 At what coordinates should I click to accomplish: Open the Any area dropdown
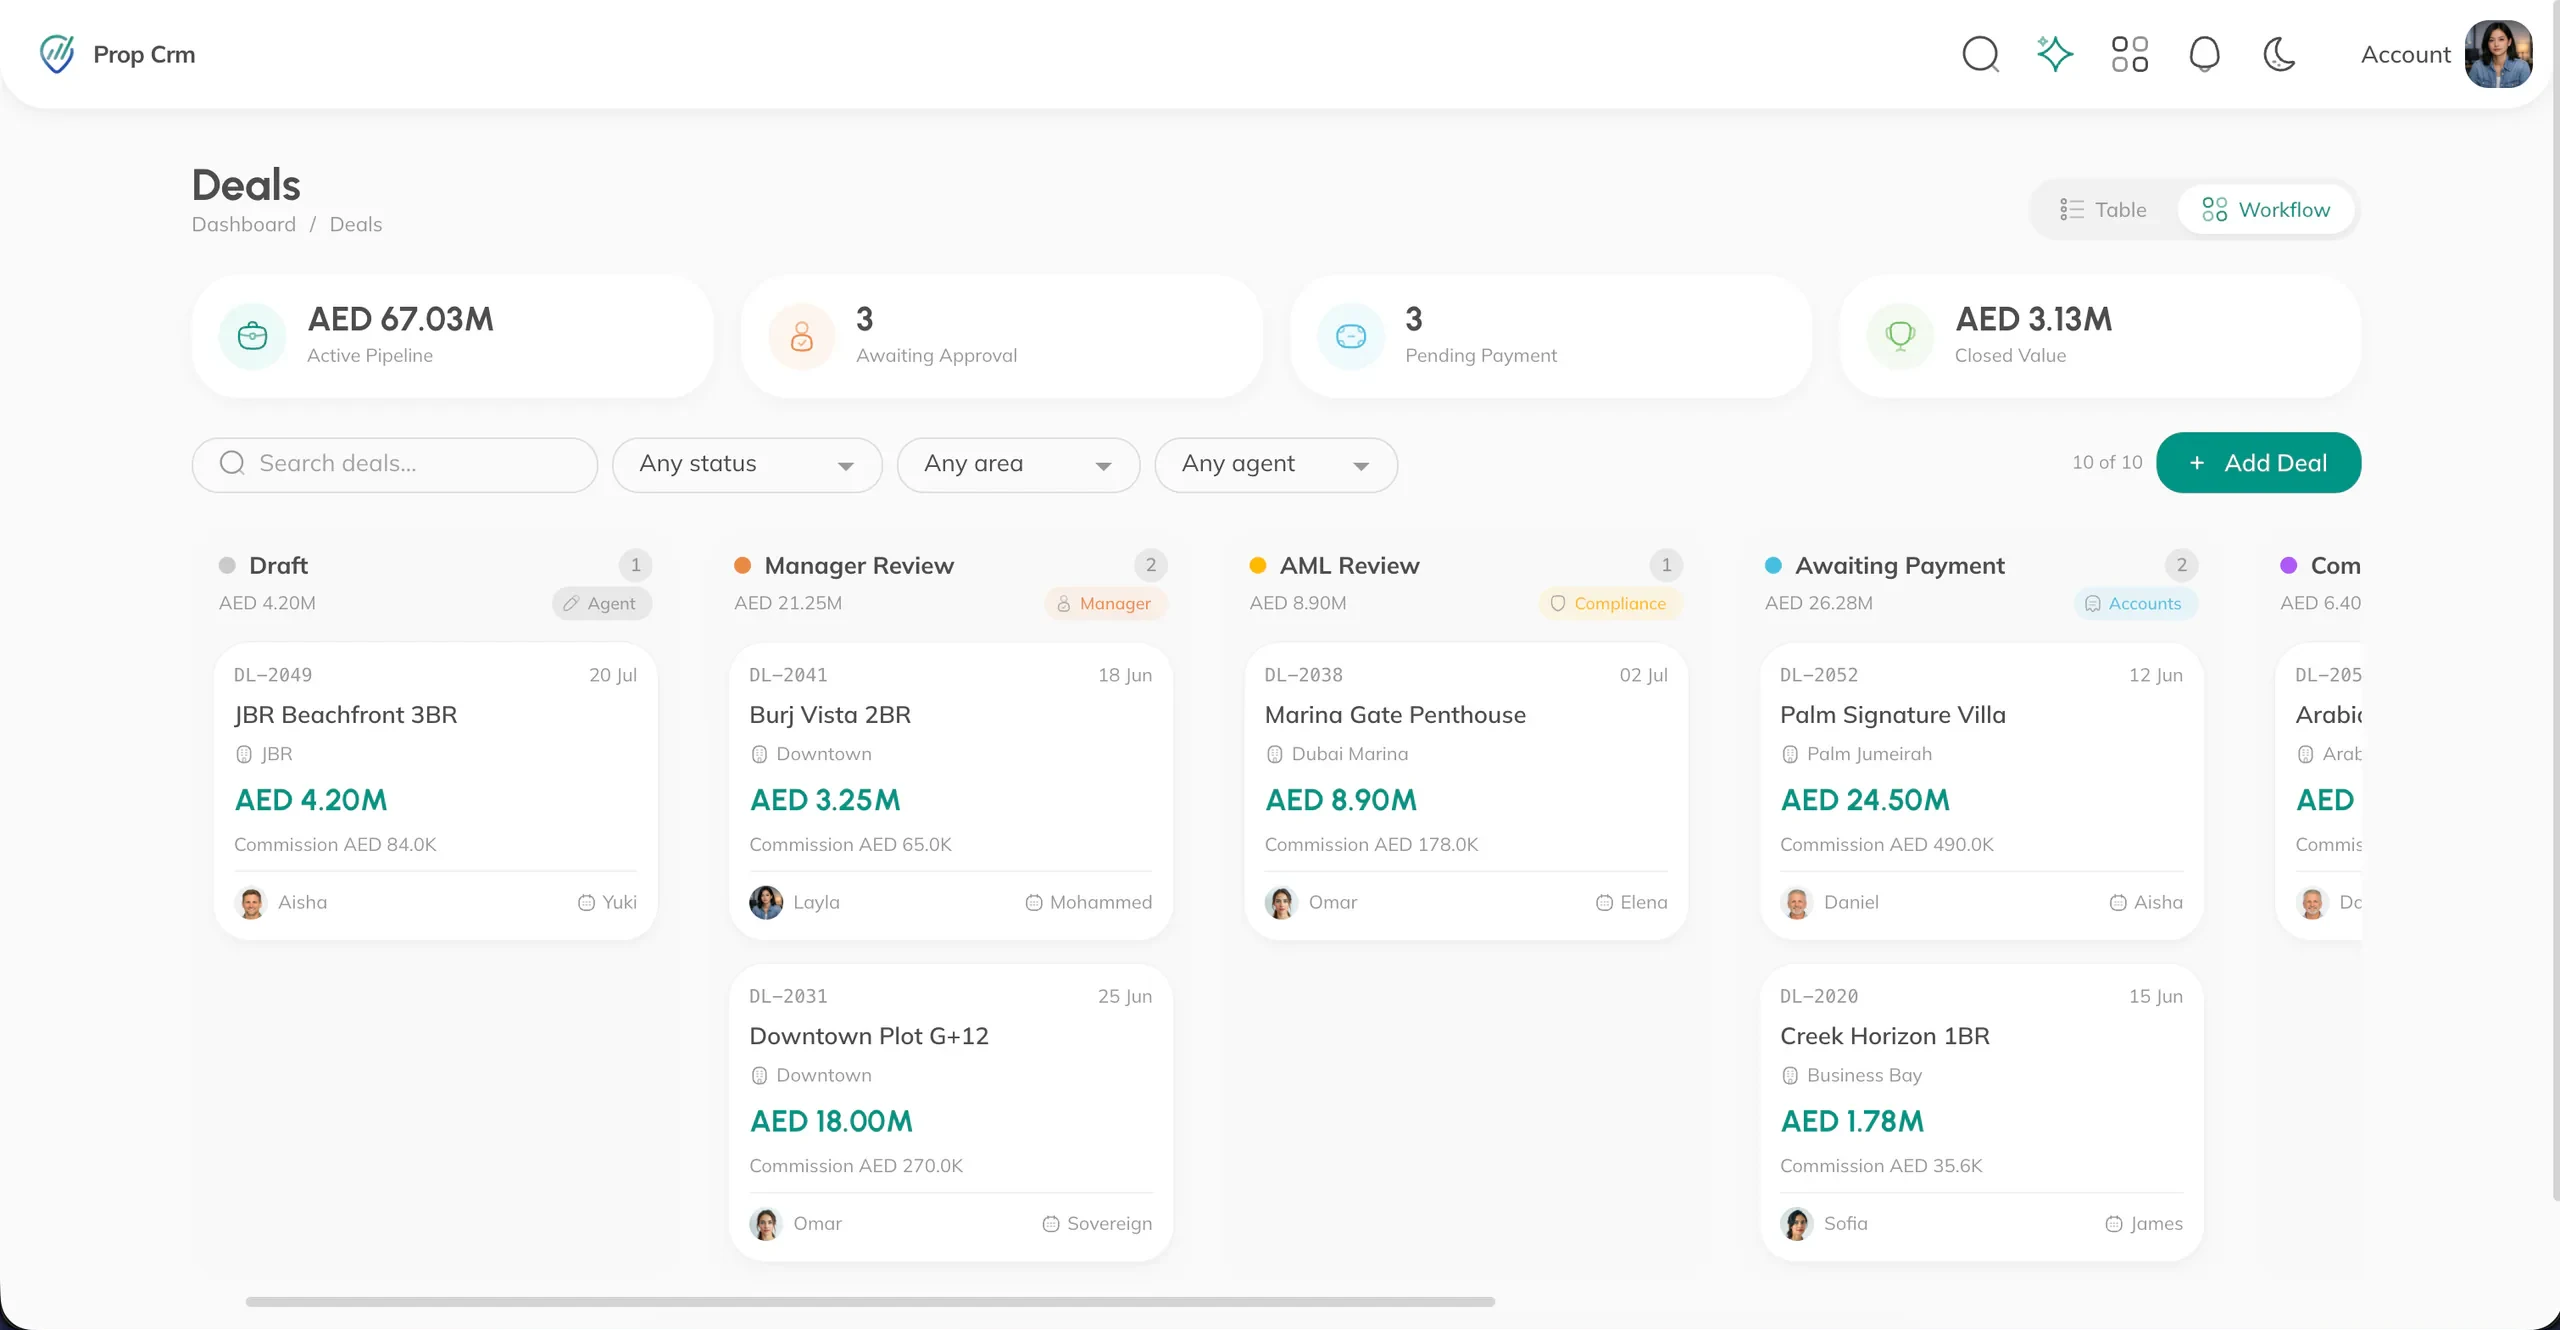point(1018,464)
